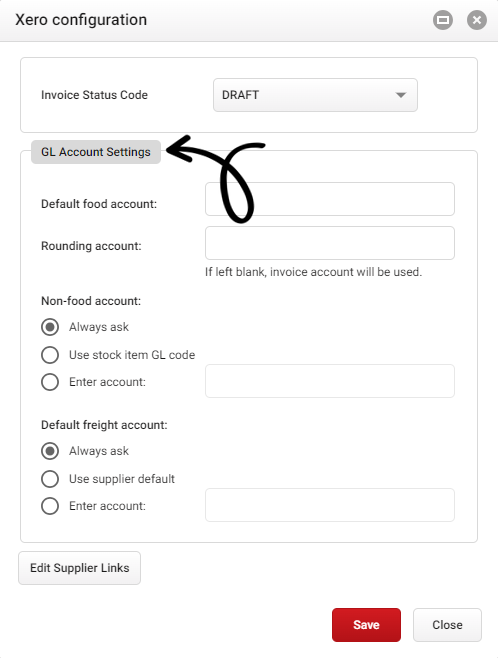Viewport: 498px width, 658px height.
Task: Click the Invoice Status Code label
Action: (94, 95)
